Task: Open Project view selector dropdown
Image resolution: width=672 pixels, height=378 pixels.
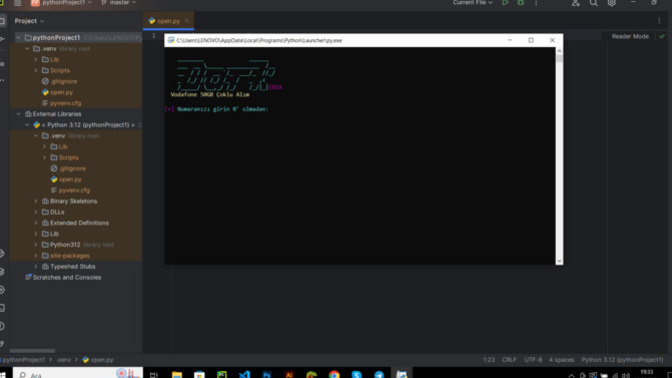Action: [x=29, y=21]
